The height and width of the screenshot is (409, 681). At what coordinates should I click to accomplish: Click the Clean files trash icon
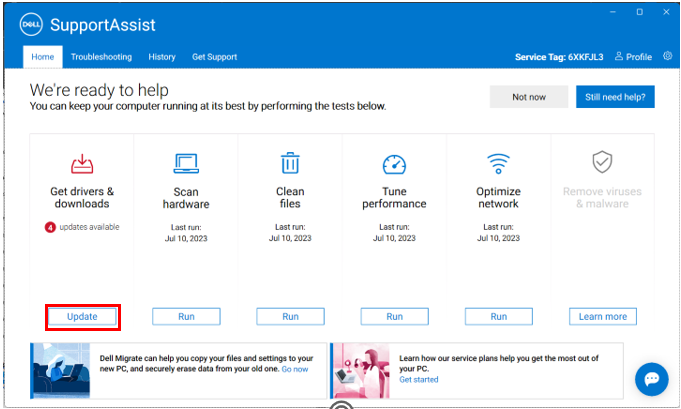[290, 163]
